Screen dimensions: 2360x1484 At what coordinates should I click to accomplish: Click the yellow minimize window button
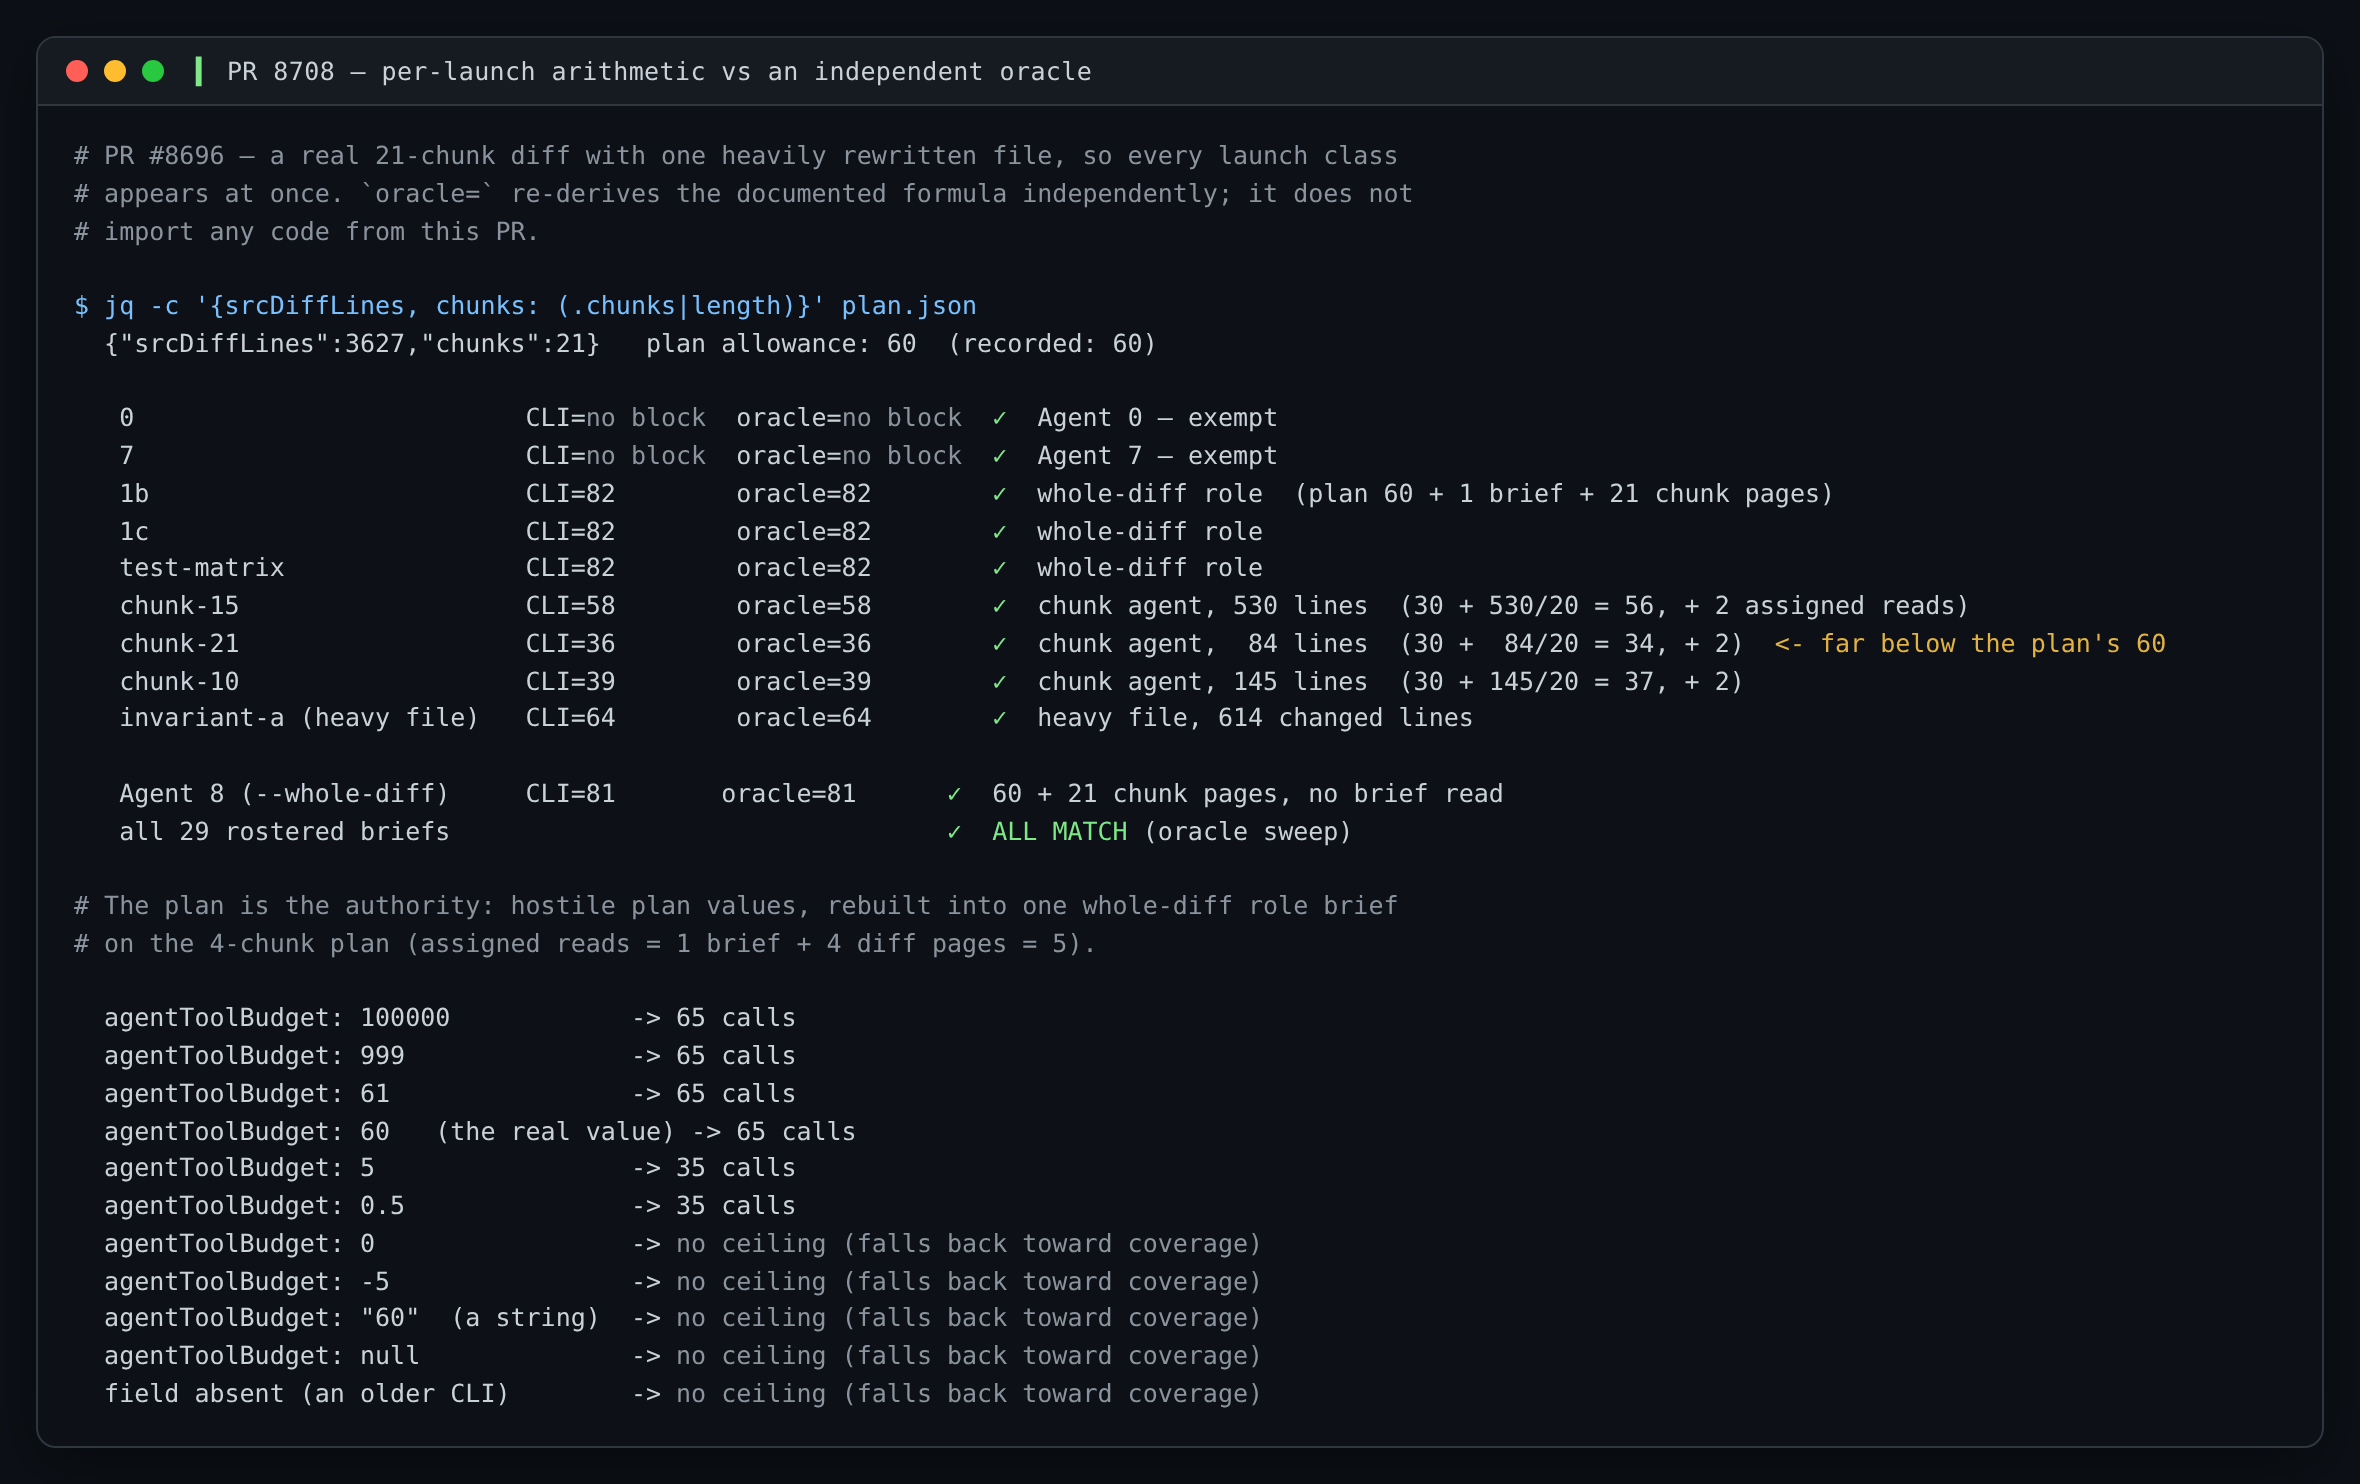(x=115, y=71)
